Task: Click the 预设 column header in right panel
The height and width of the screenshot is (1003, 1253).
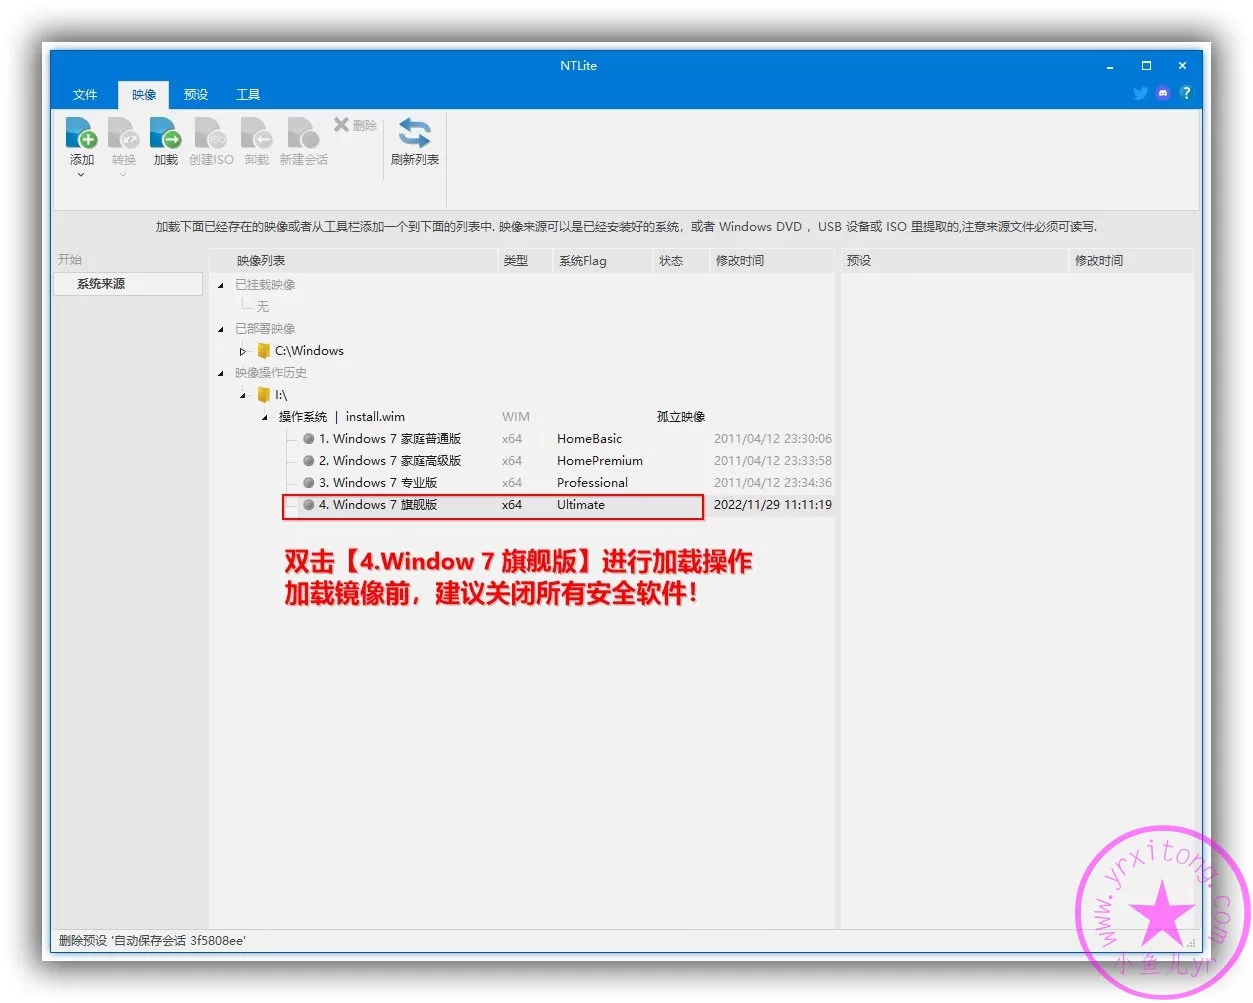Action: point(955,261)
